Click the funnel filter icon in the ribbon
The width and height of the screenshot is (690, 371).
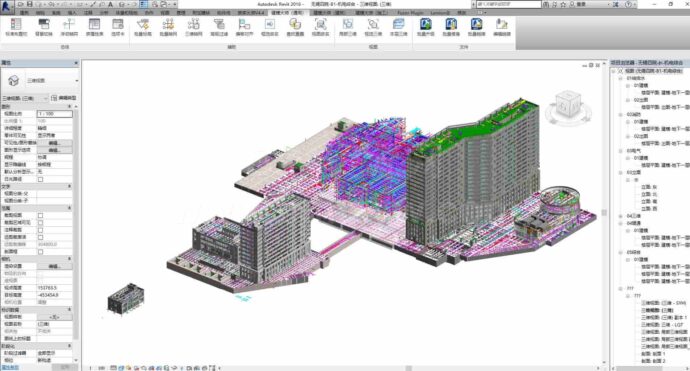pos(219,24)
